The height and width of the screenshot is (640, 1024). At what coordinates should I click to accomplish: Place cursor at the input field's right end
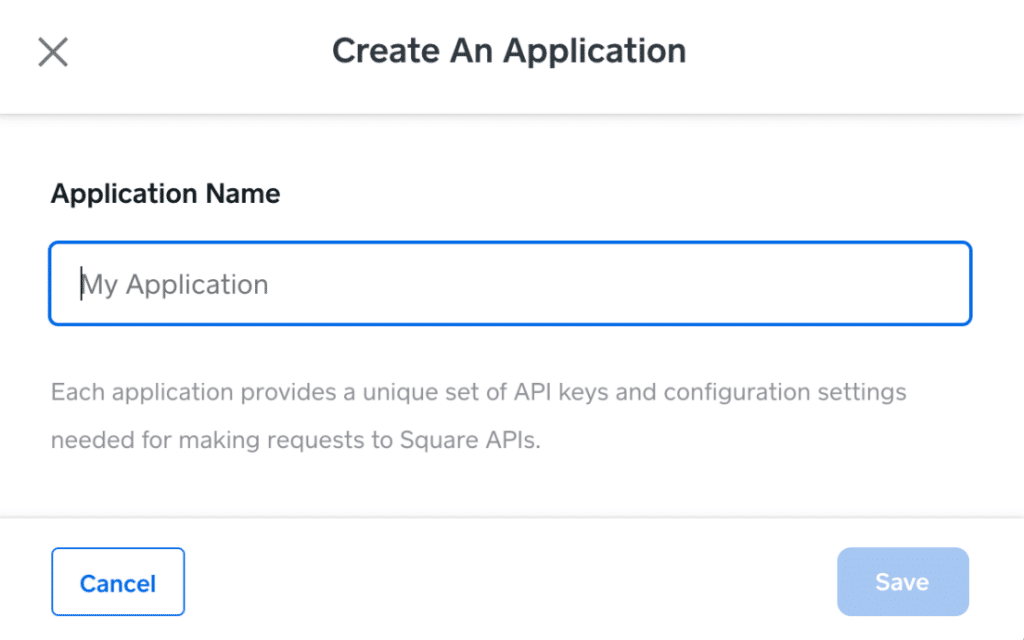tap(950, 284)
